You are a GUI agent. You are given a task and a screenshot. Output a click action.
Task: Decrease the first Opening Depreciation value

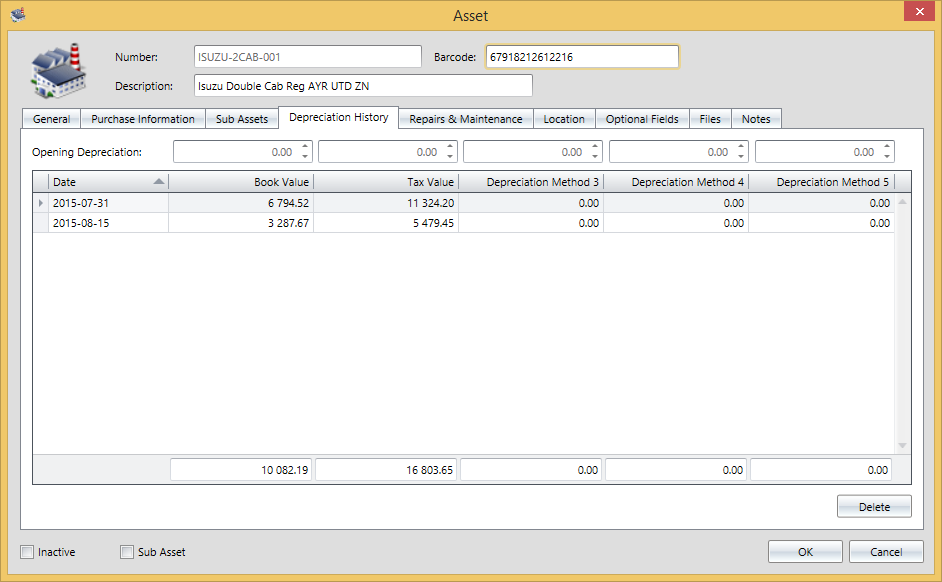click(x=305, y=156)
